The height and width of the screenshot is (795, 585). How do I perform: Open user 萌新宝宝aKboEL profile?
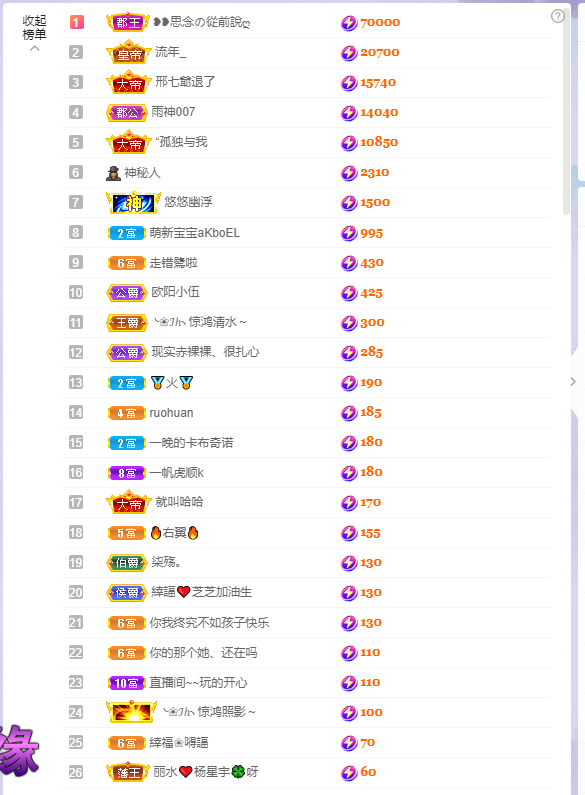pyautogui.click(x=195, y=233)
